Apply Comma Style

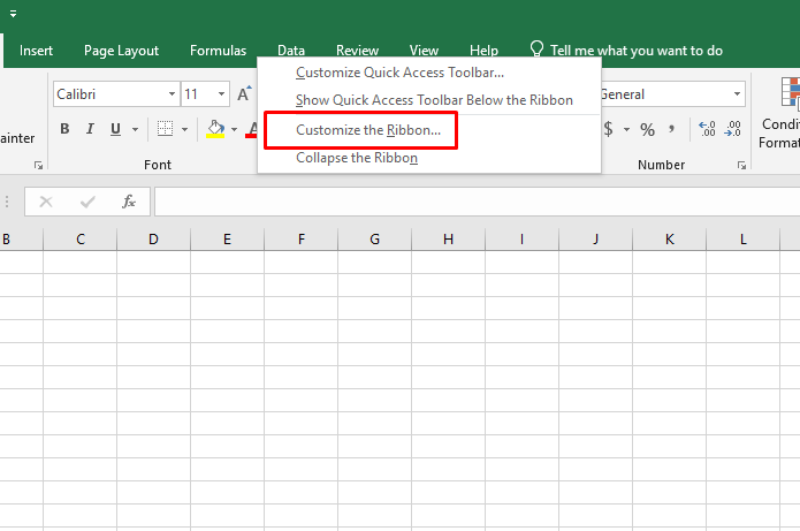(672, 129)
